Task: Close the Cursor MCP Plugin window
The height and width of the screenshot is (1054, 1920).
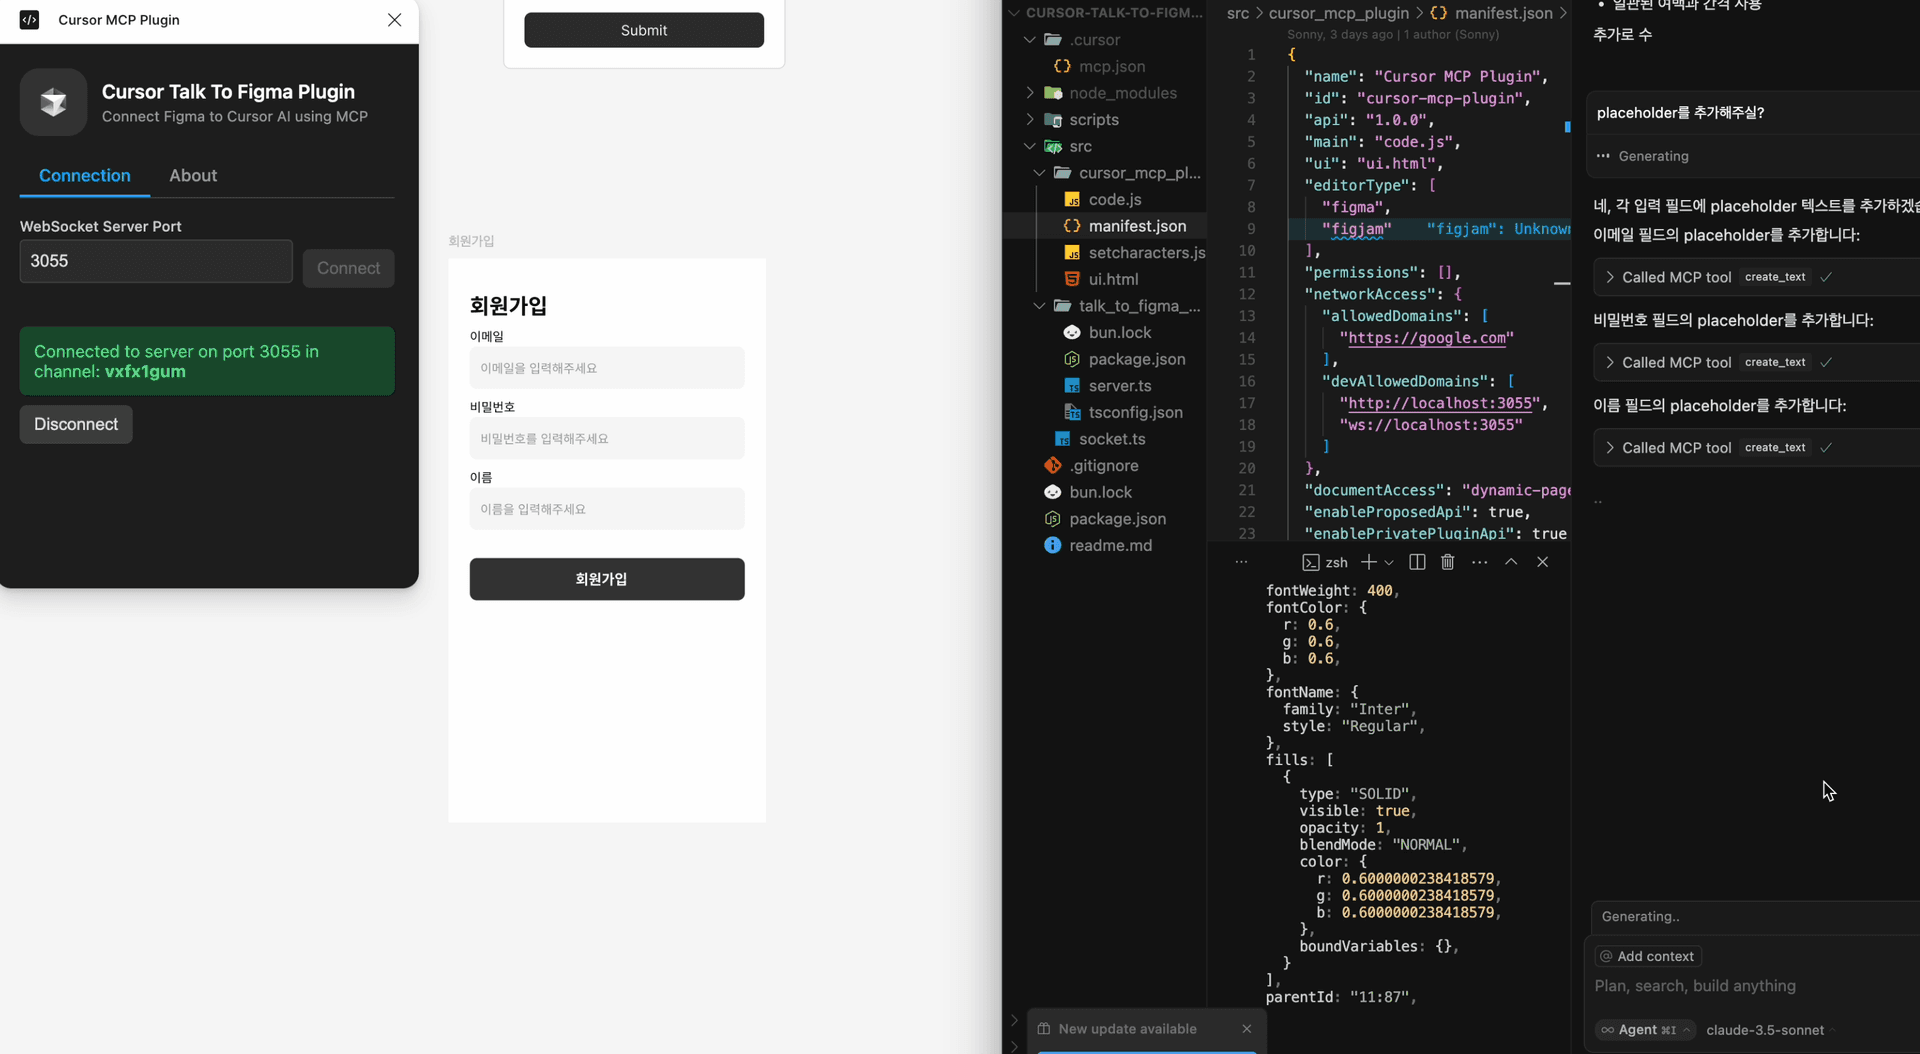Action: click(394, 20)
